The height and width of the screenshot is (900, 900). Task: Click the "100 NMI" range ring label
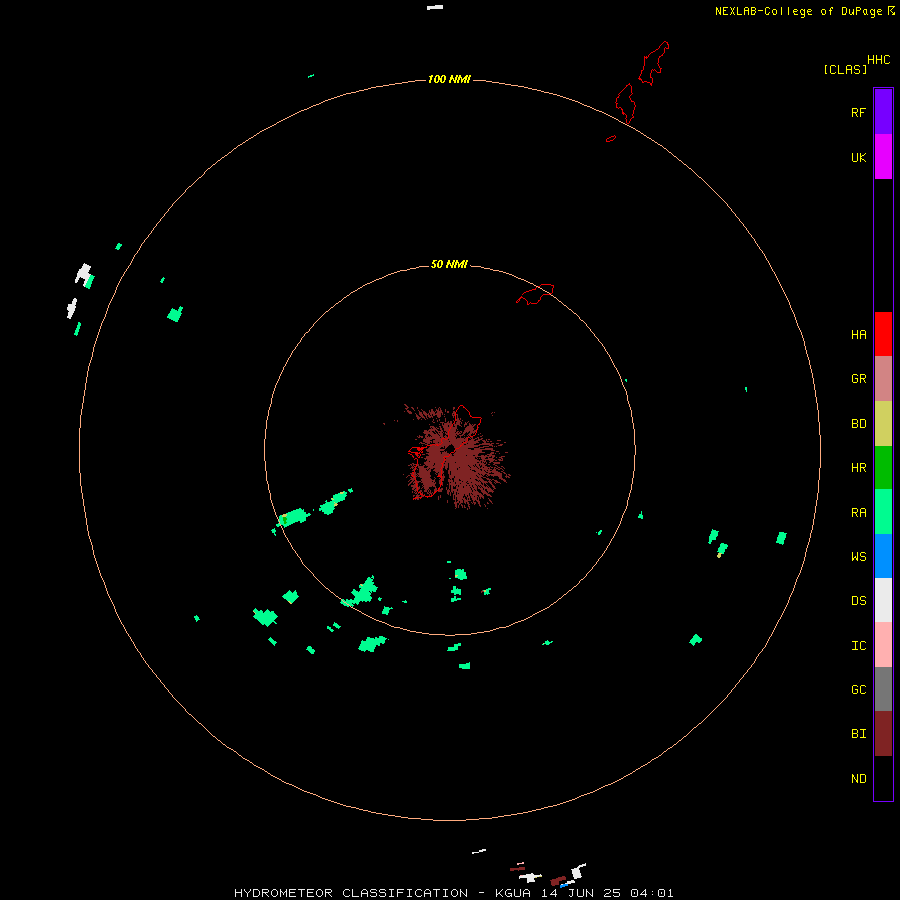tap(449, 79)
